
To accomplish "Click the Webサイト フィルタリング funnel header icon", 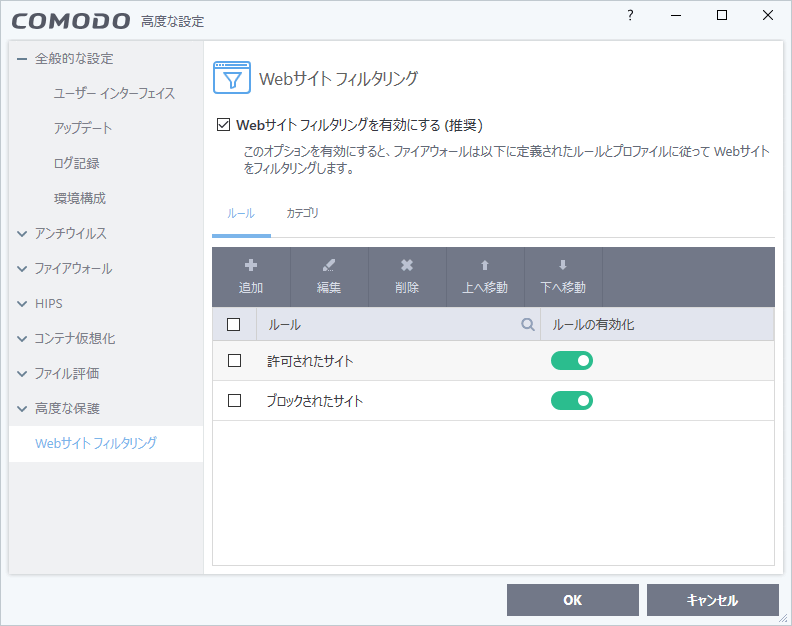I will 232,78.
